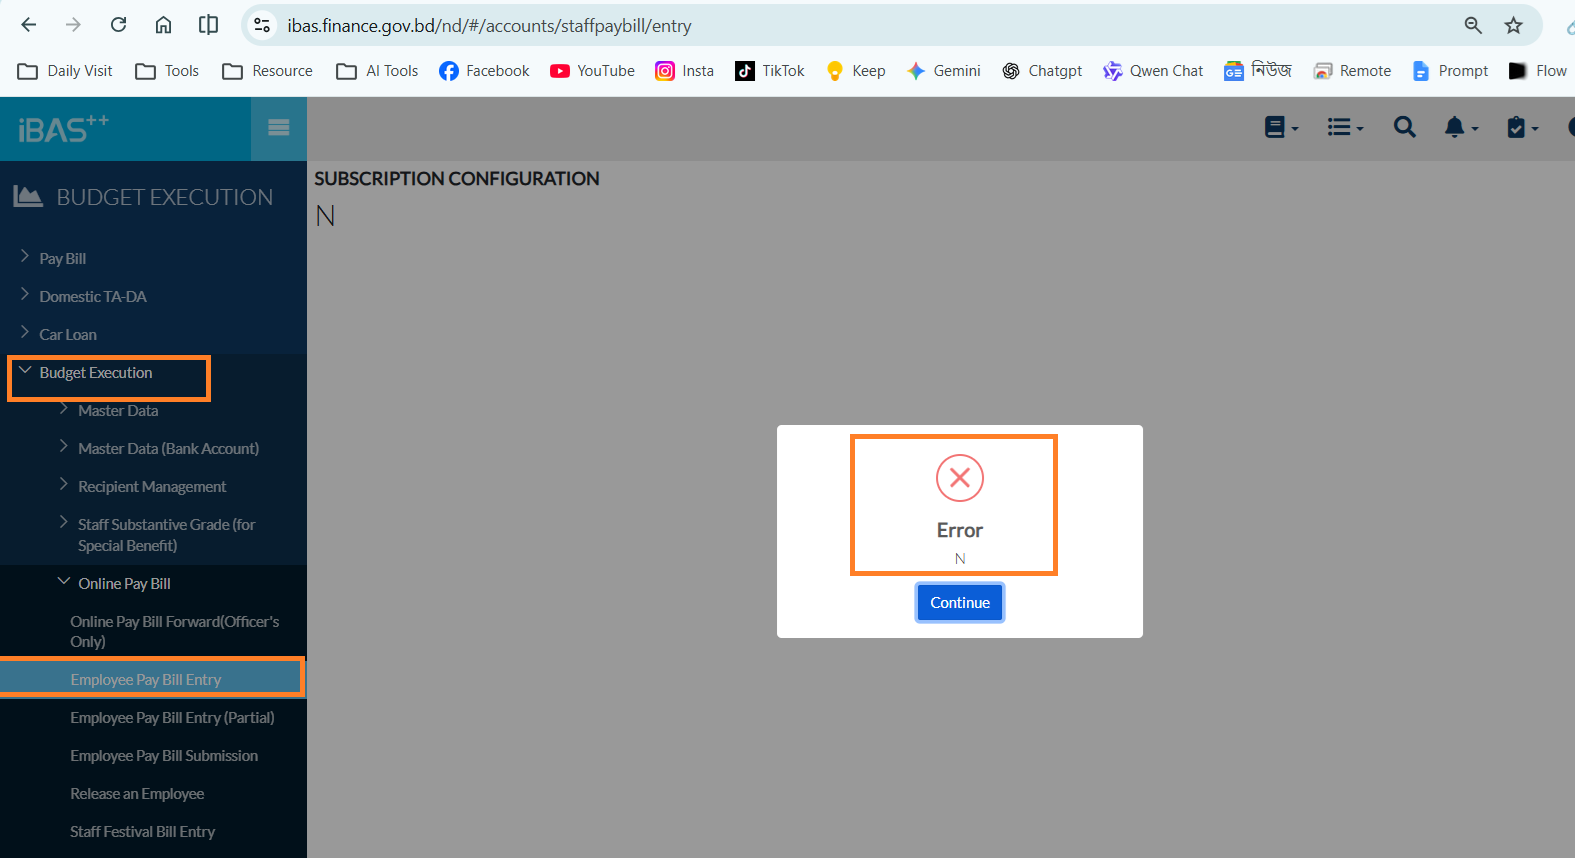The height and width of the screenshot is (858, 1575).
Task: Bookmark this page with star icon
Action: coord(1513,26)
